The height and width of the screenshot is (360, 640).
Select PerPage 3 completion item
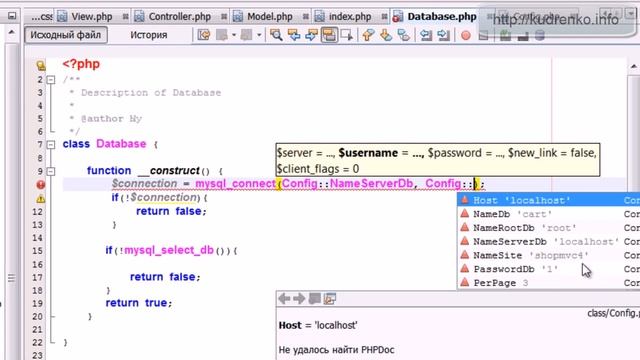pos(549,283)
